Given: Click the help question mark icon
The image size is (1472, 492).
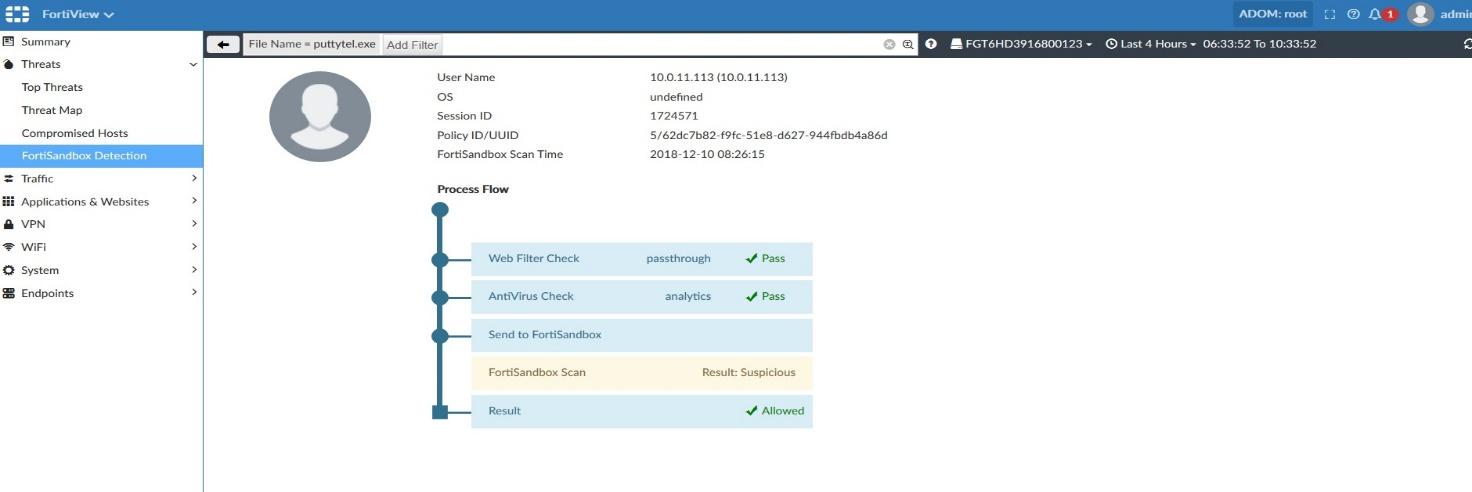Looking at the screenshot, I should click(x=1353, y=14).
